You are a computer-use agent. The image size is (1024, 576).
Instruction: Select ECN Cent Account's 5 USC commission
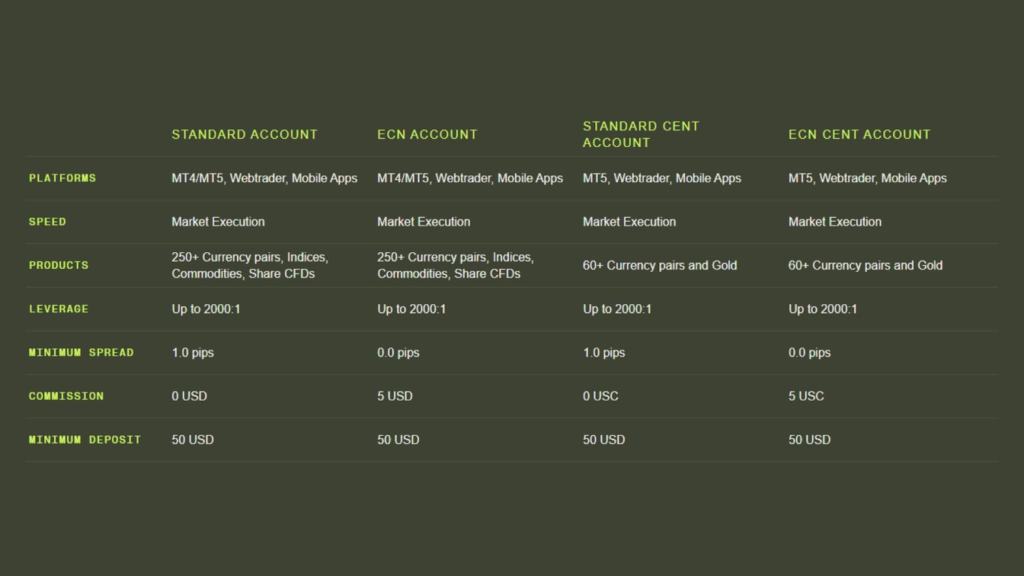click(806, 396)
